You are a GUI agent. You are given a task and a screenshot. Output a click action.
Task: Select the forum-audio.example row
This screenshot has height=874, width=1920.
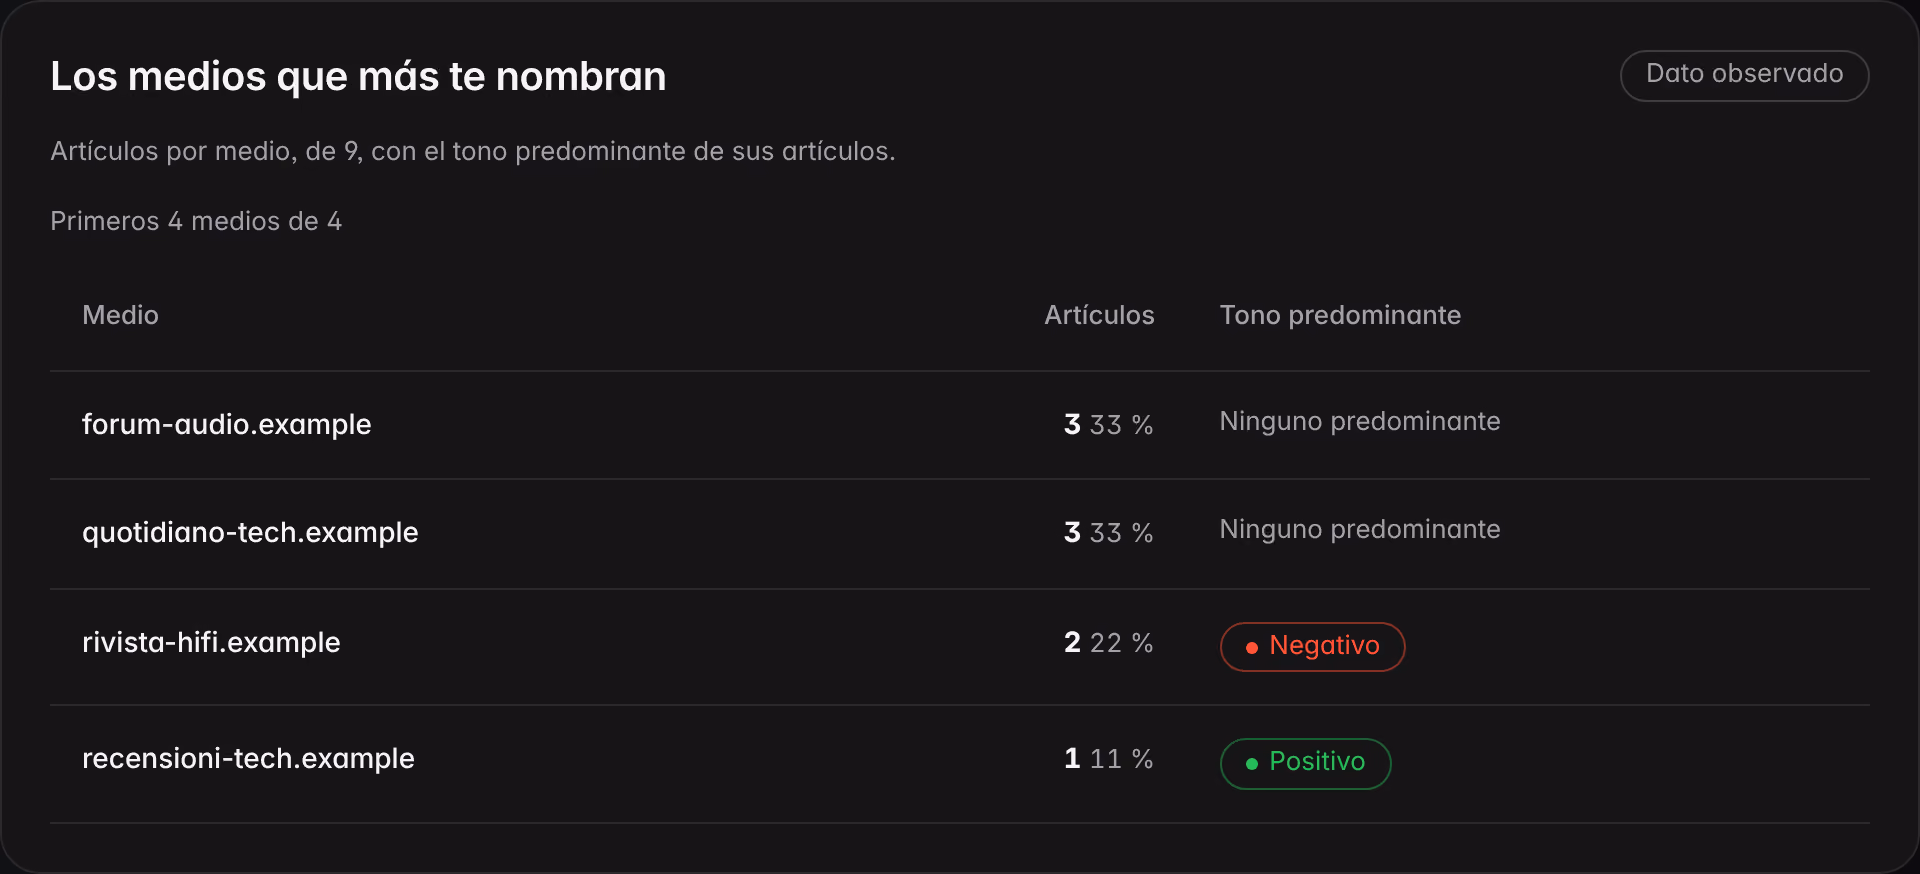[960, 425]
